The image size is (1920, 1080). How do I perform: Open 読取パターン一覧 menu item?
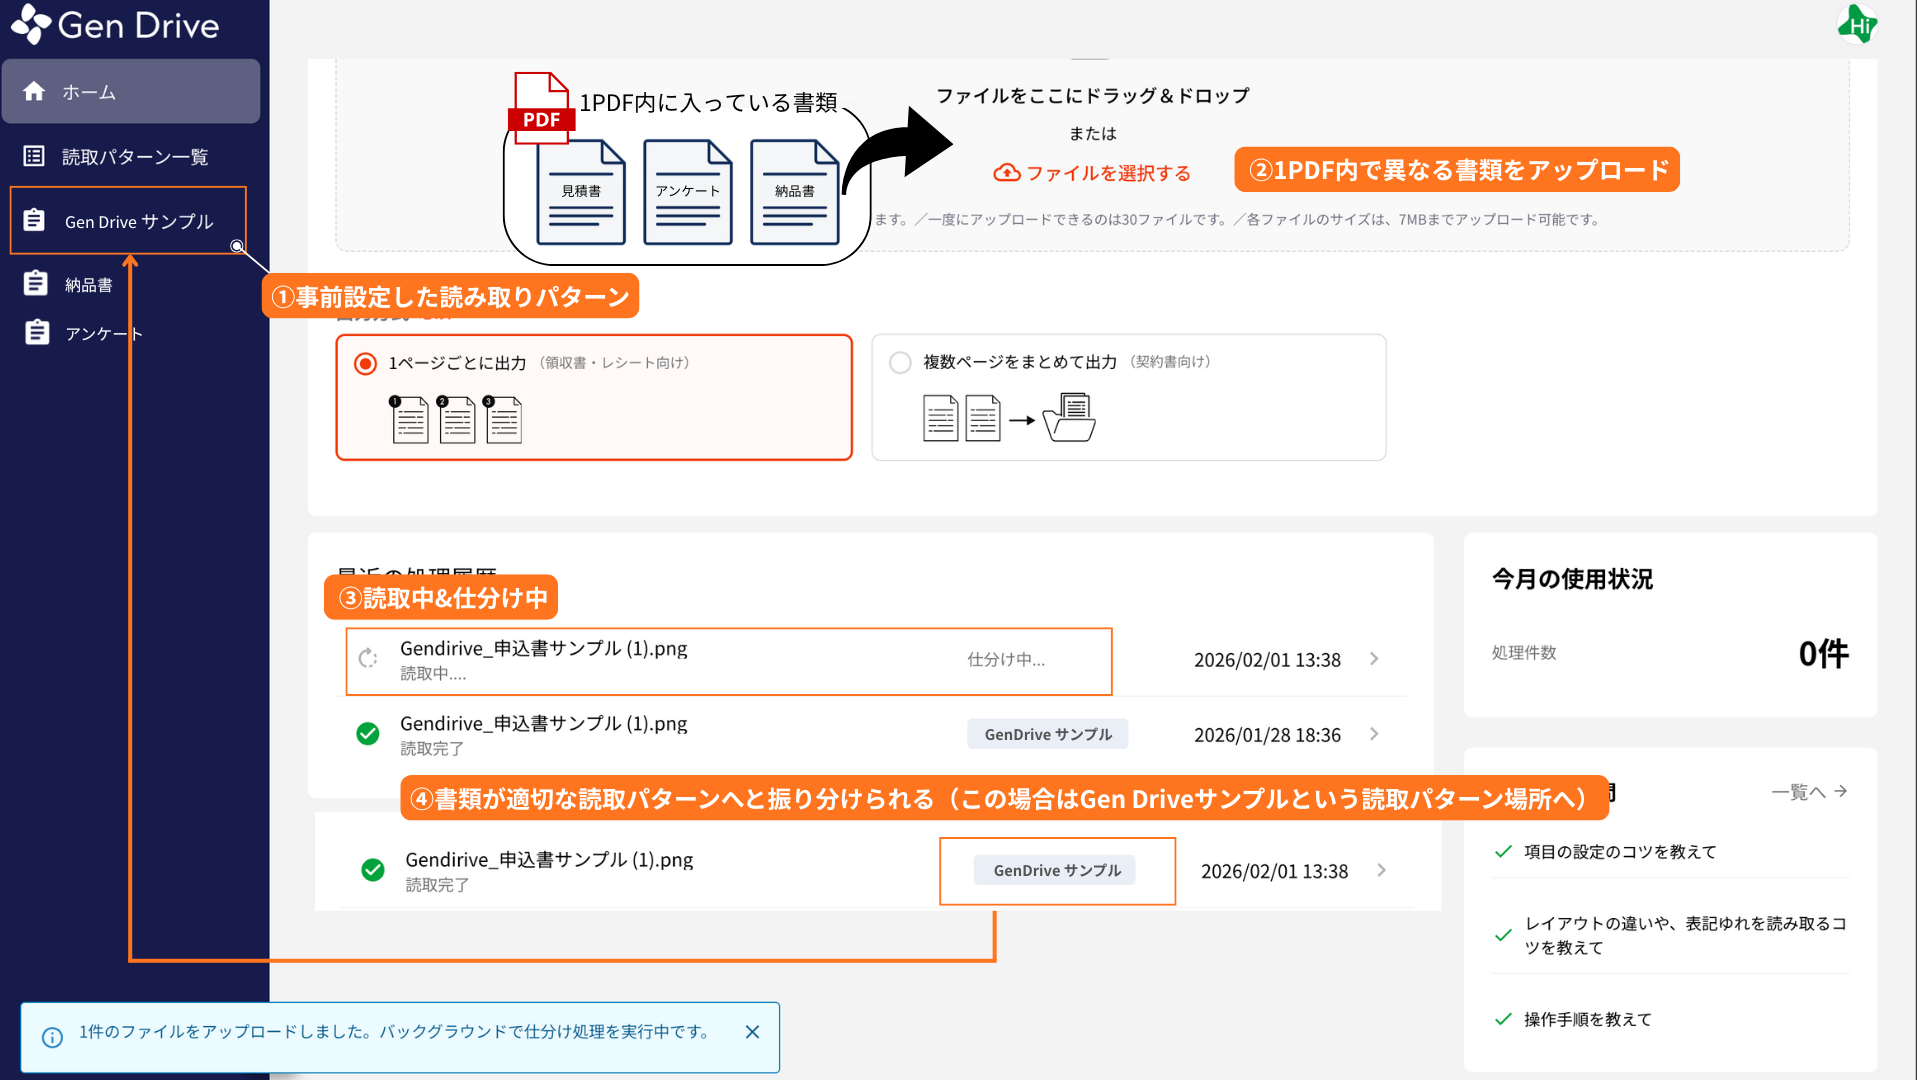click(x=134, y=156)
